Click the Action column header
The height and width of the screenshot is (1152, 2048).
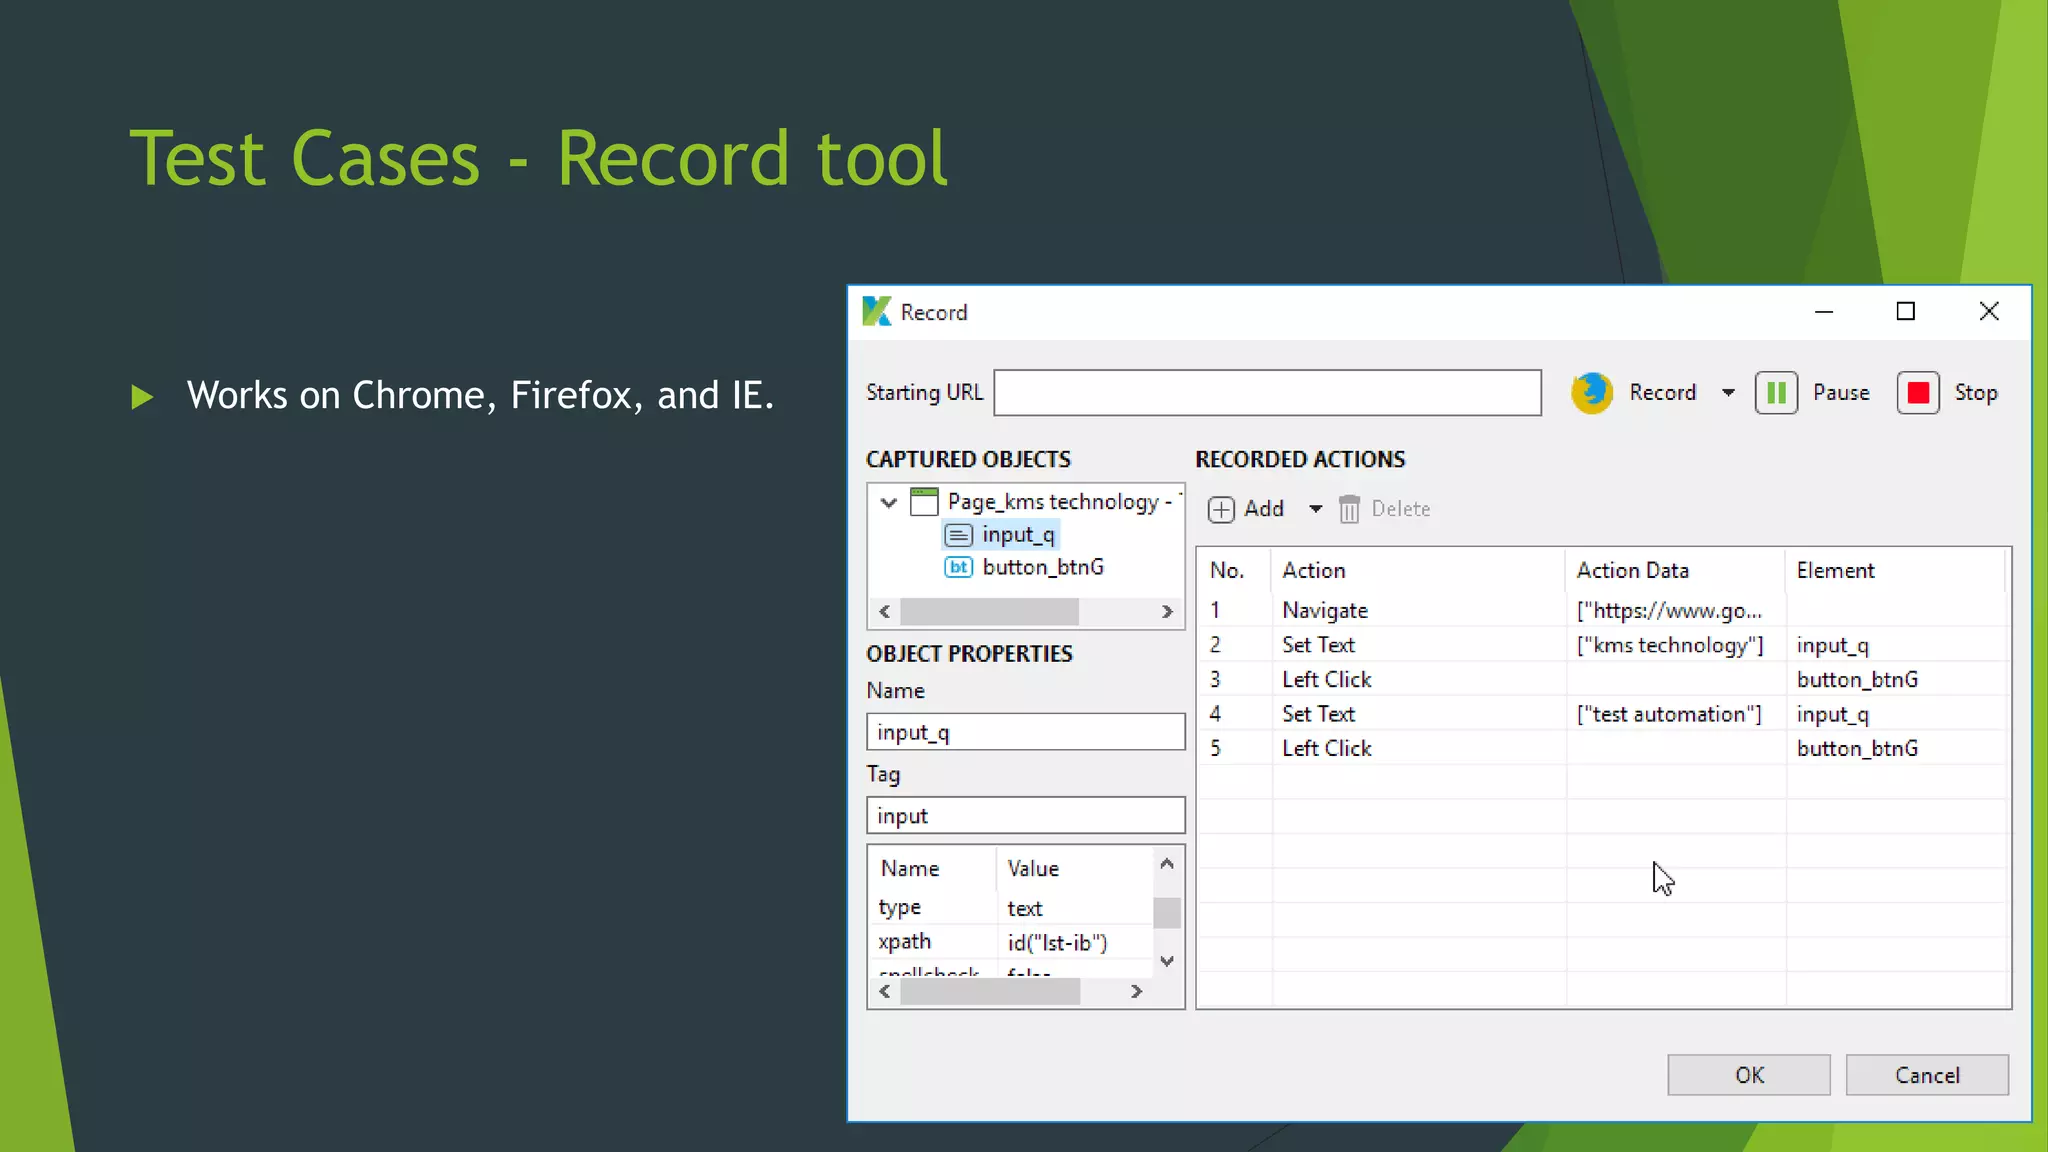(1314, 570)
